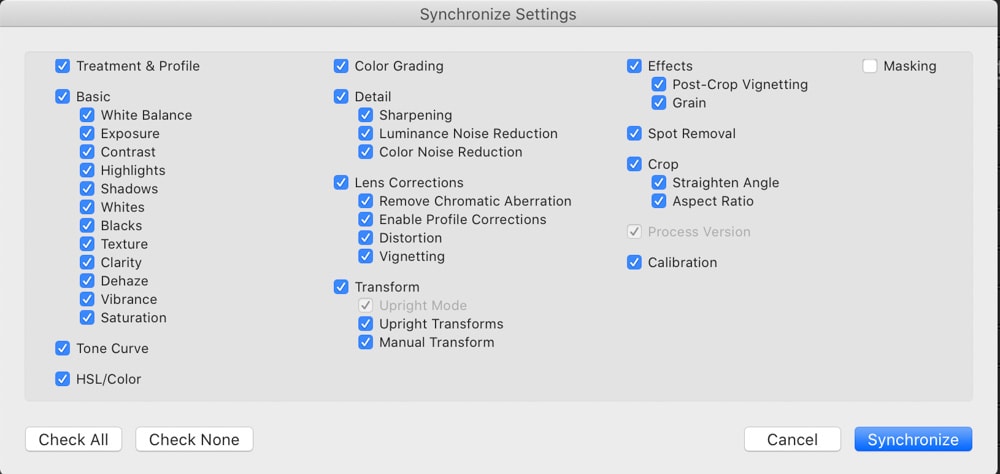Disable the Dehaze checkbox
Viewport: 1000px width, 474px height.
(87, 281)
